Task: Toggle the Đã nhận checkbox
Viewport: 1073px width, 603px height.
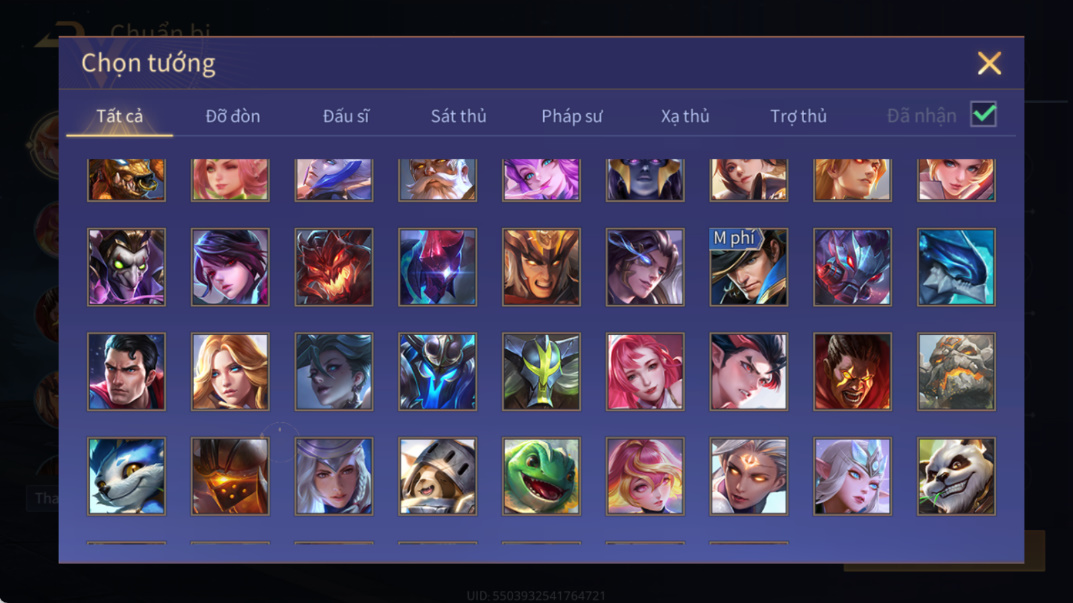Action: [983, 114]
